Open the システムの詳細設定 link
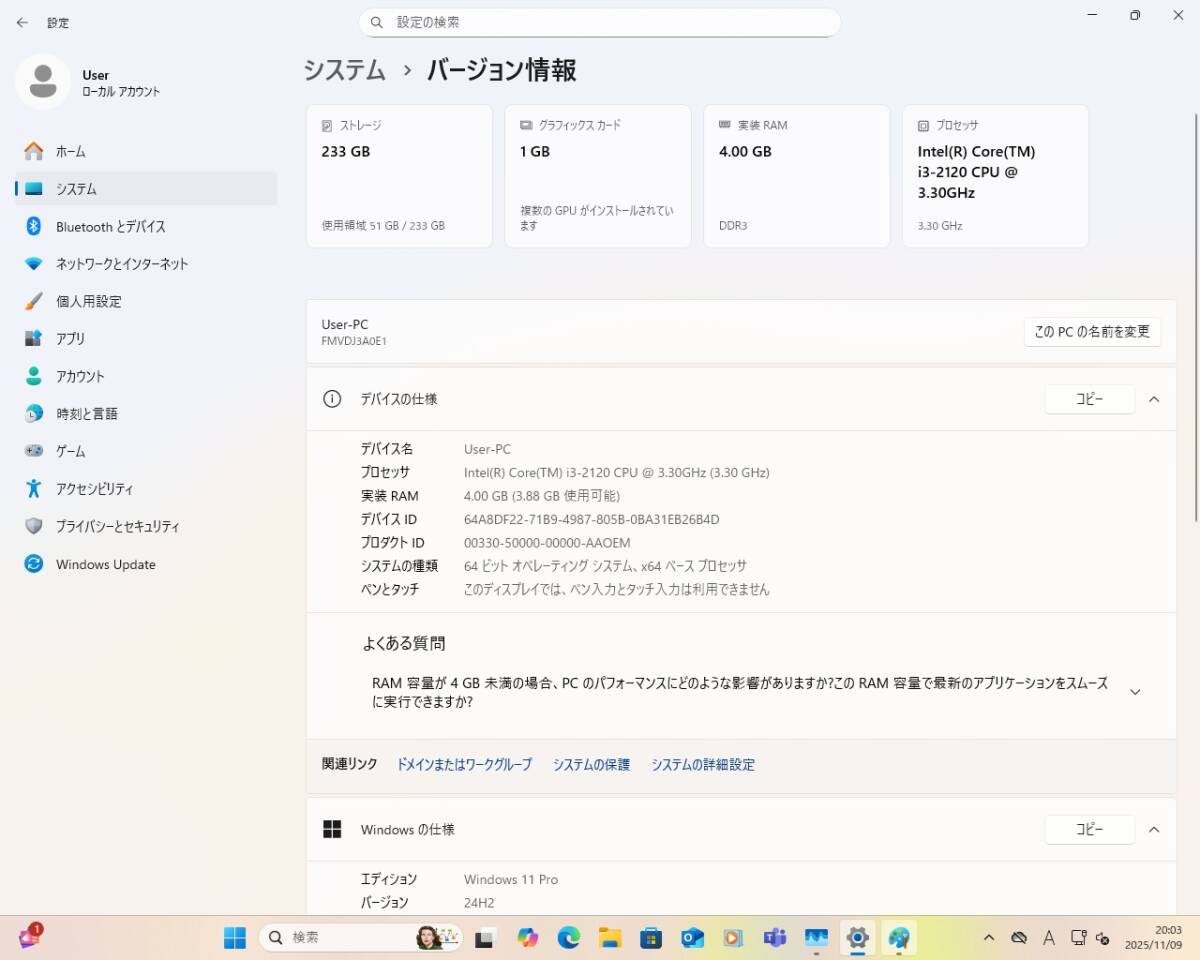The height and width of the screenshot is (960, 1200). [703, 764]
